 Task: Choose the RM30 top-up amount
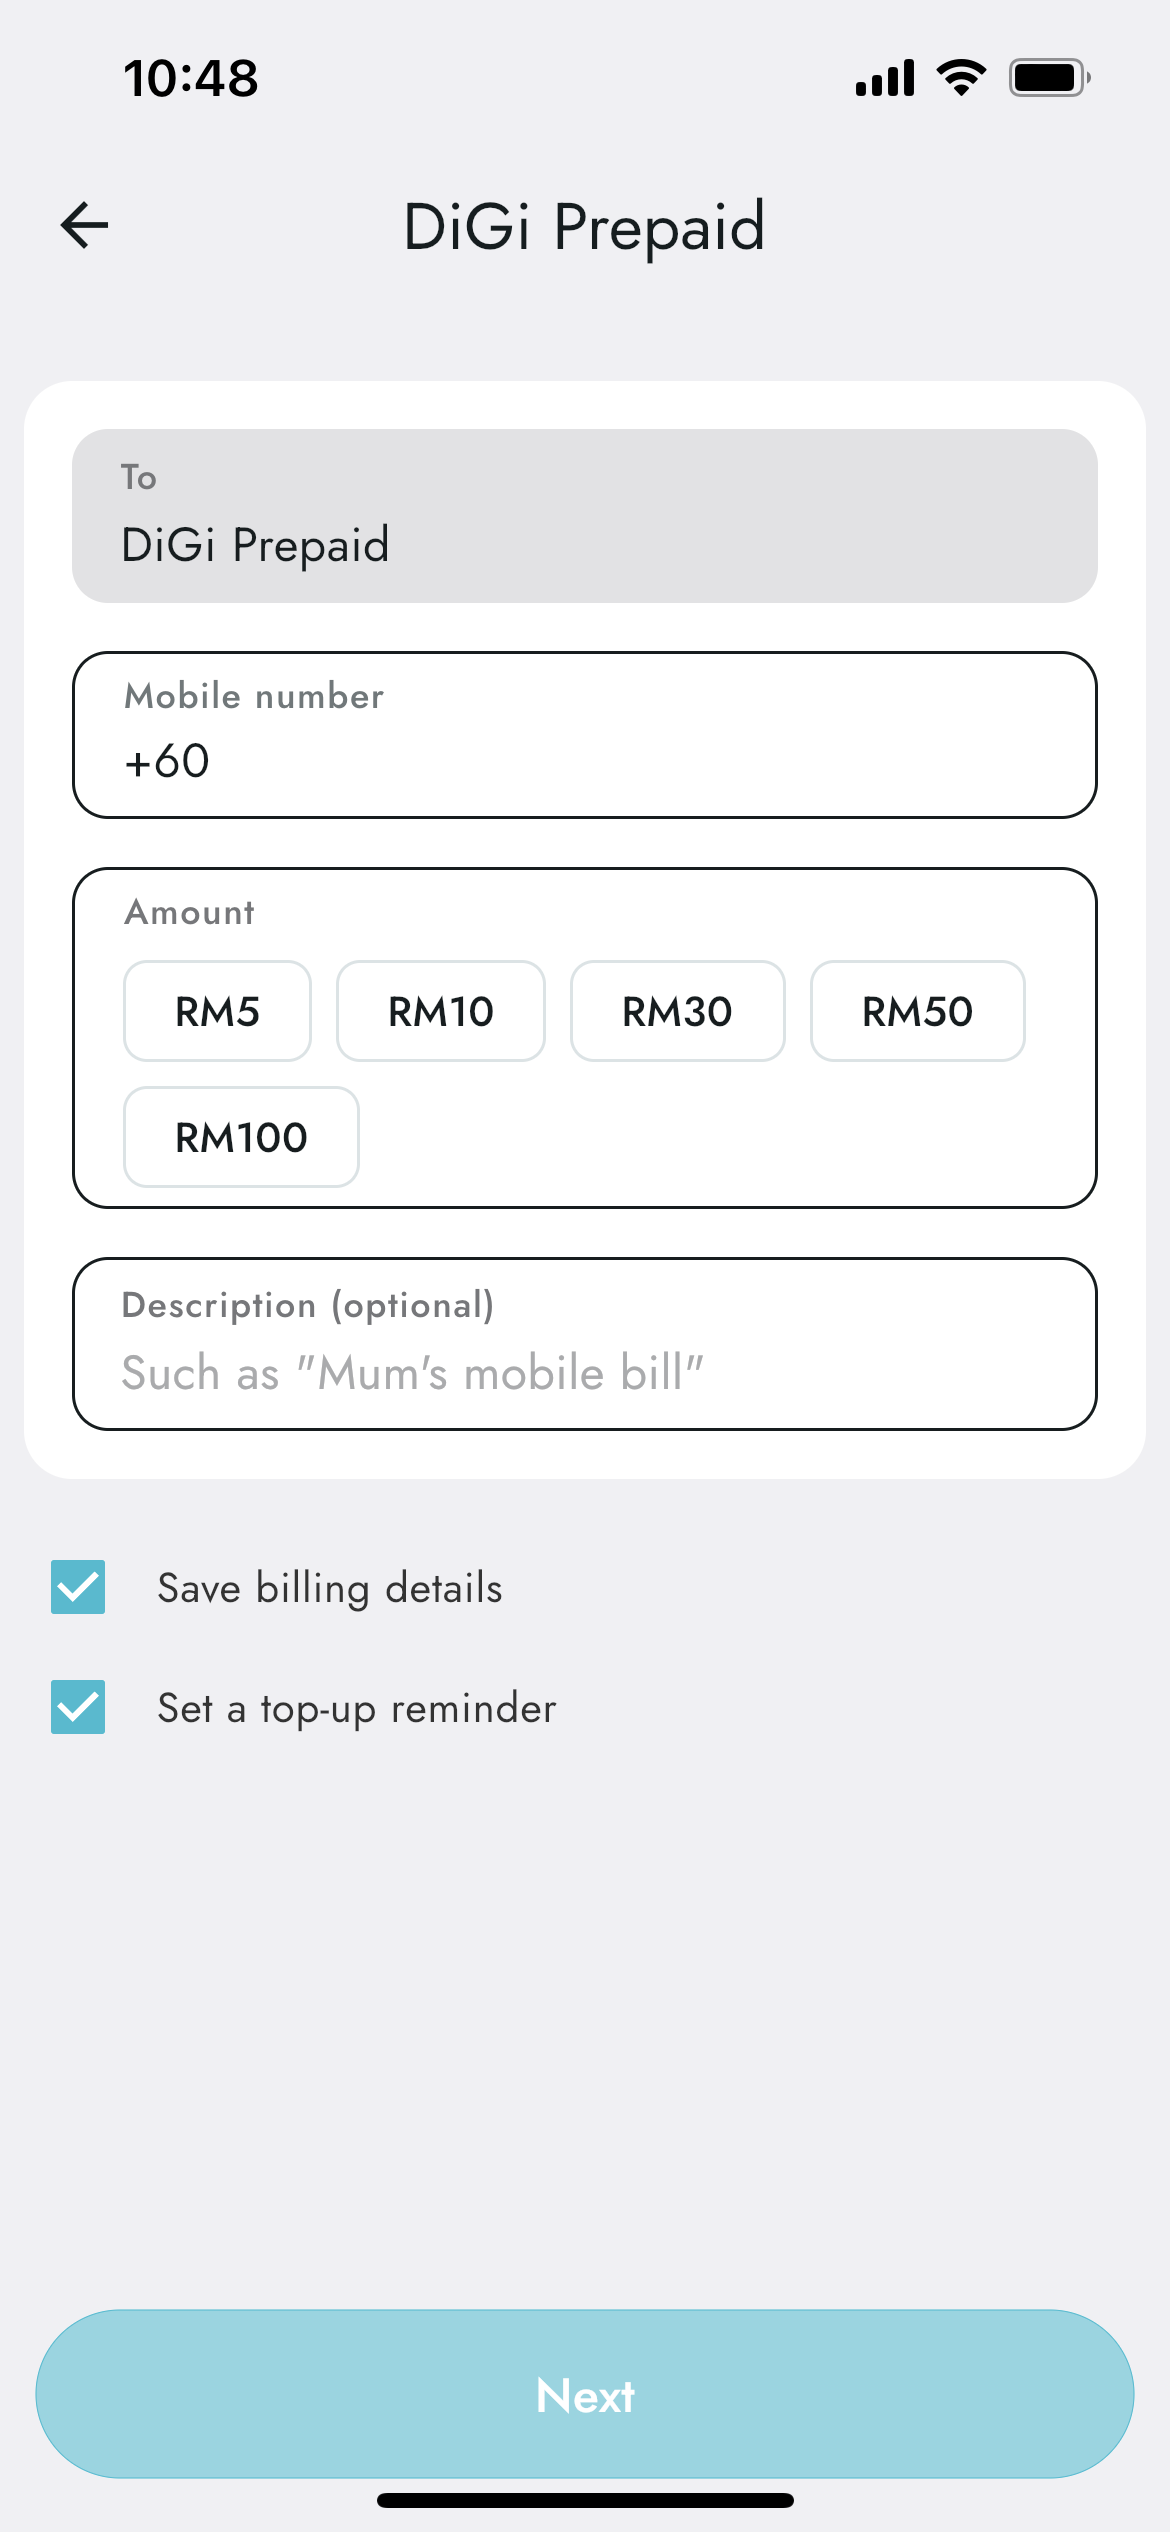(678, 1011)
